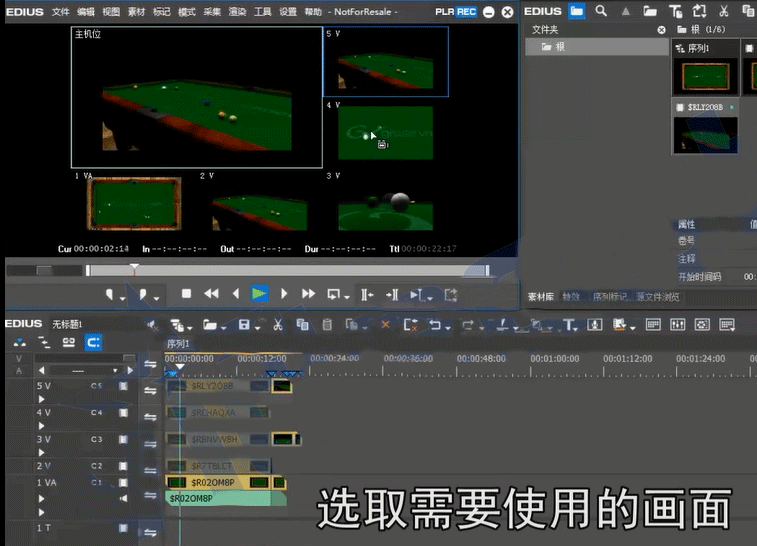This screenshot has height=546, width=757.
Task: Select the 根 folder in bin
Action: click(597, 47)
